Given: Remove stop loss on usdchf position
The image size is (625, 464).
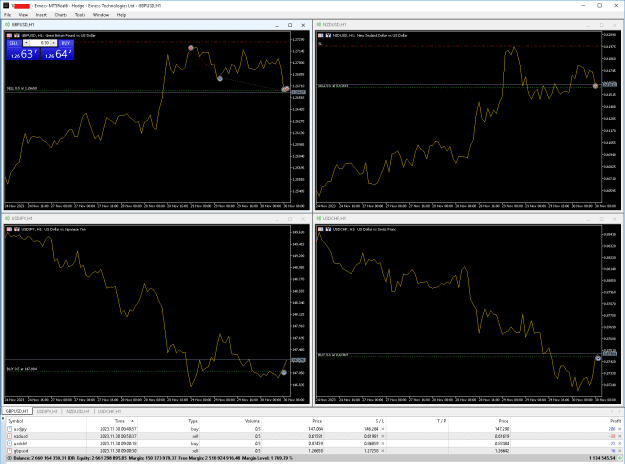Looking at the screenshot, I should tap(383, 443).
